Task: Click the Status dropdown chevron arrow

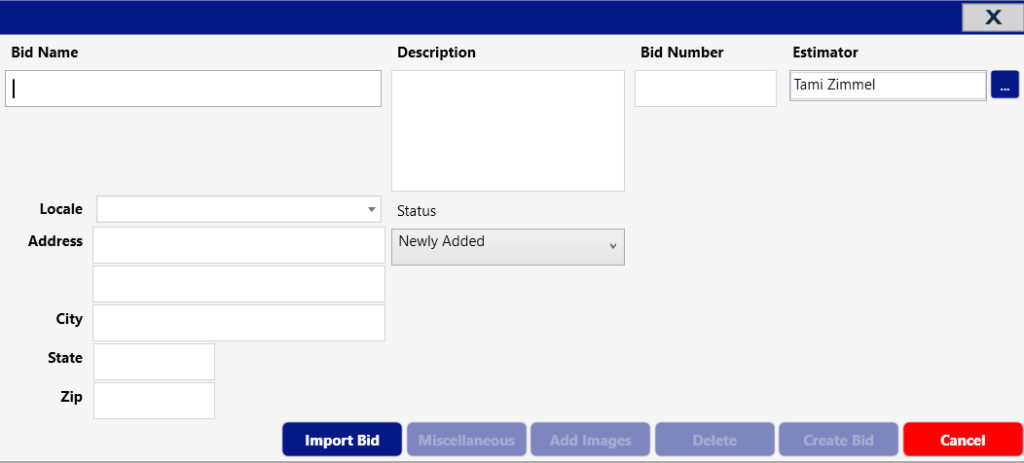Action: (613, 247)
